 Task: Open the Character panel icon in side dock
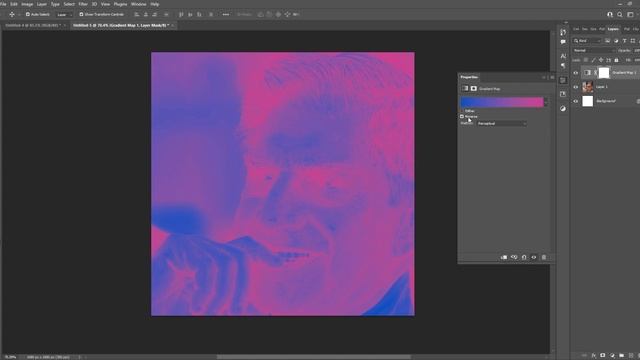point(563,56)
